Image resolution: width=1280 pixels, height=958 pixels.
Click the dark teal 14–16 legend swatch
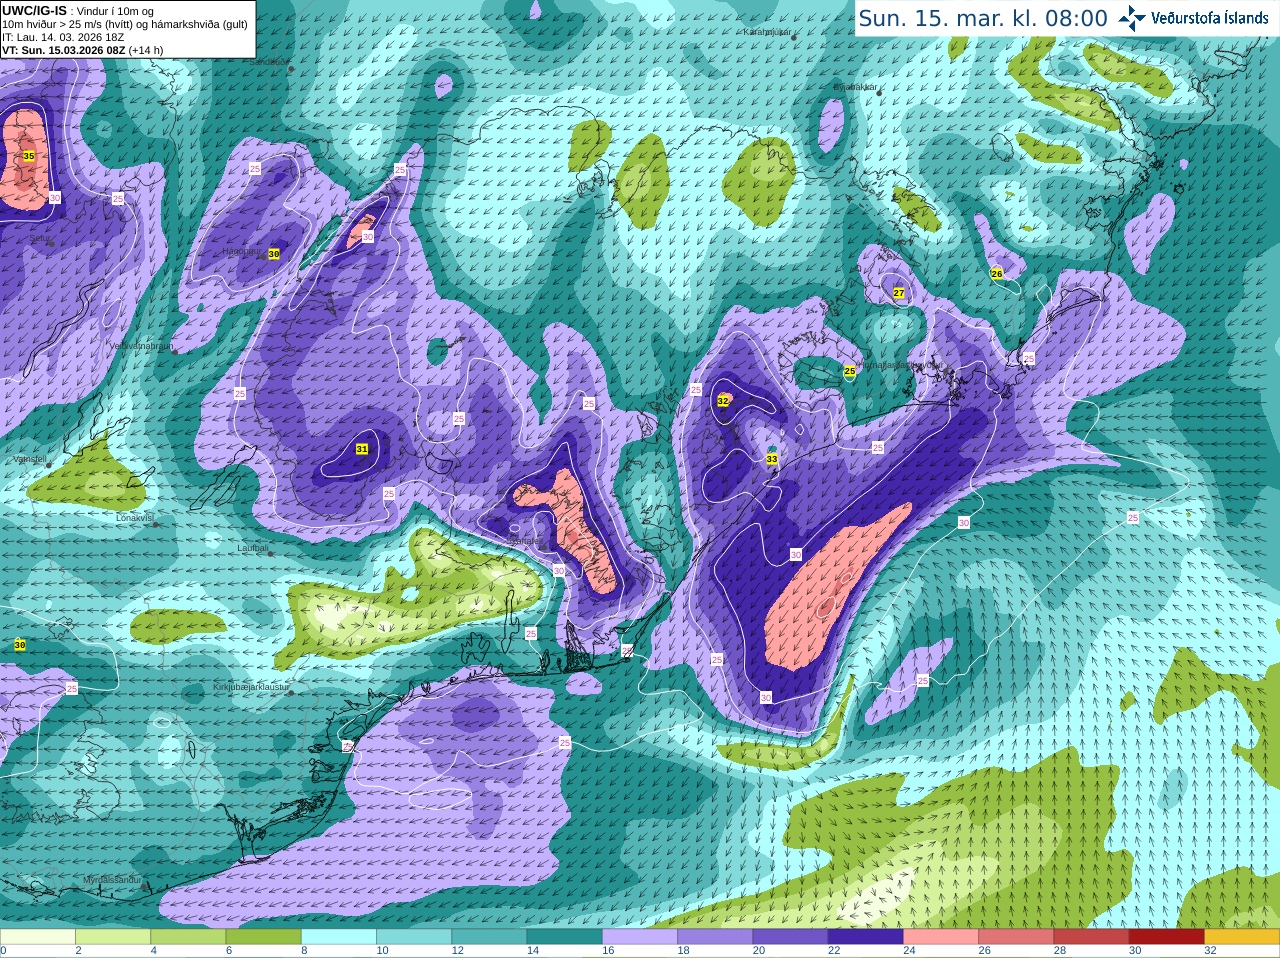pyautogui.click(x=565, y=937)
